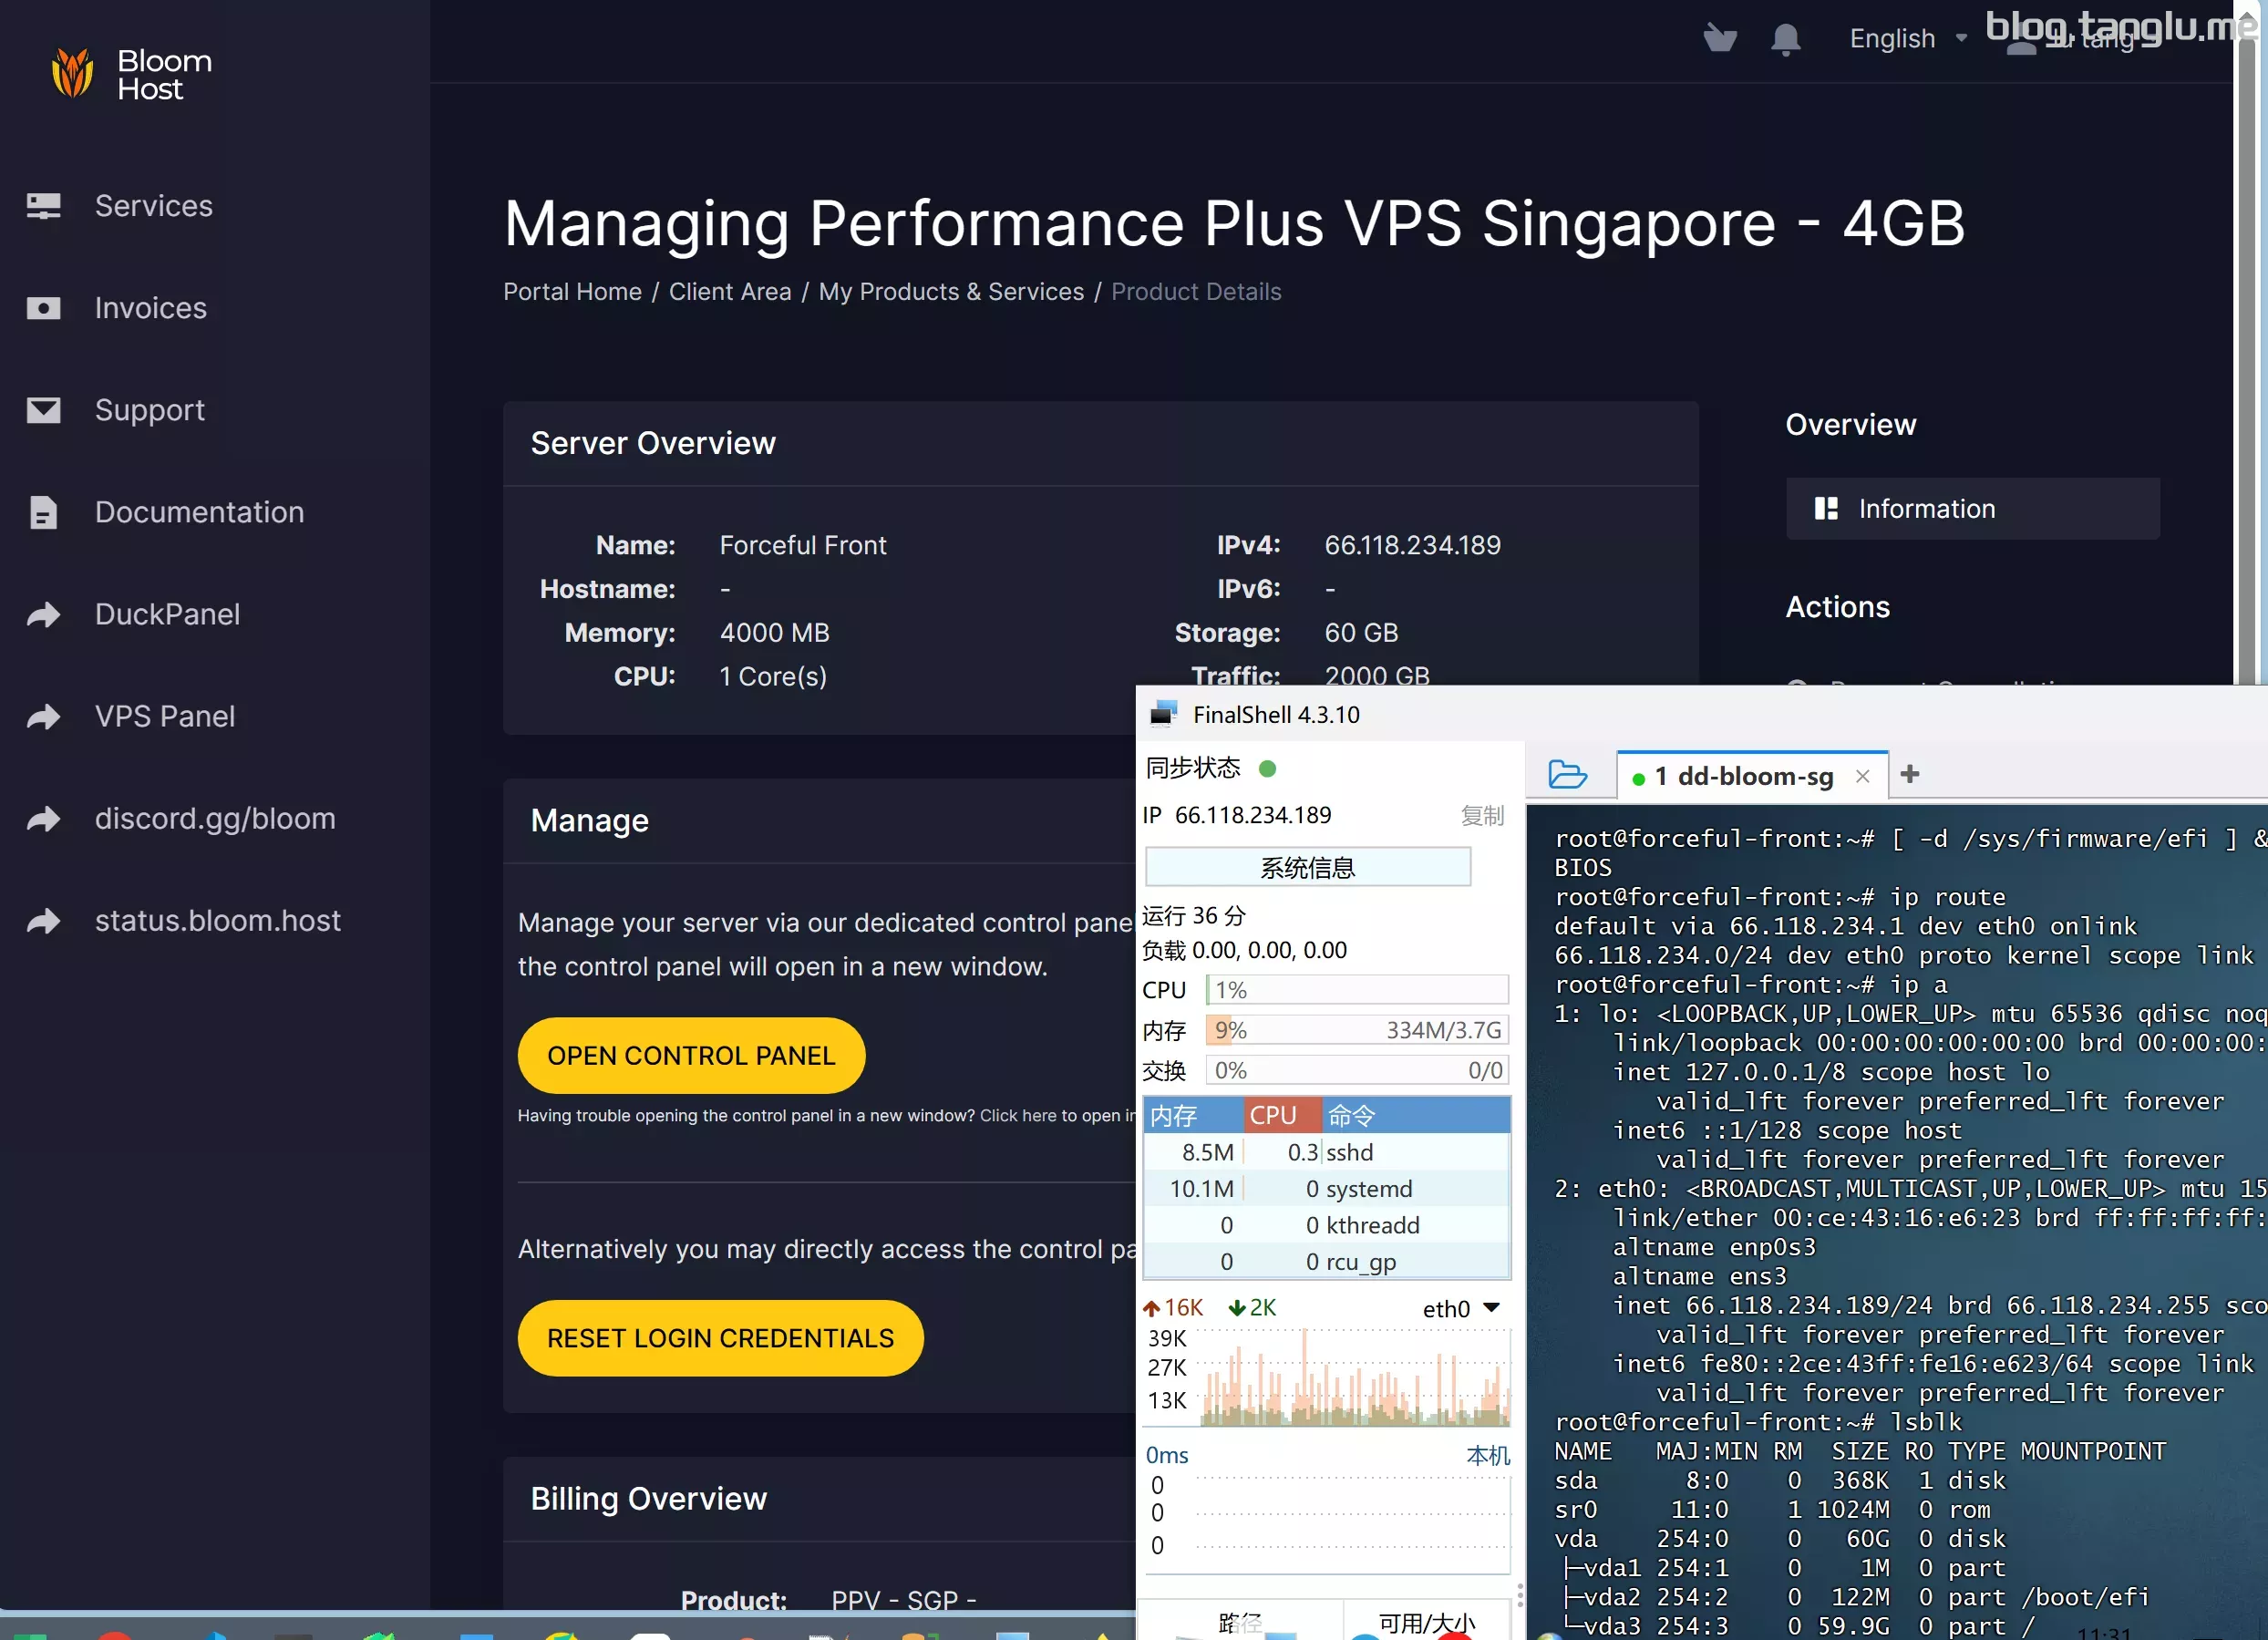Click the Invoices money icon
The width and height of the screenshot is (2268, 1640).
pyautogui.click(x=43, y=308)
